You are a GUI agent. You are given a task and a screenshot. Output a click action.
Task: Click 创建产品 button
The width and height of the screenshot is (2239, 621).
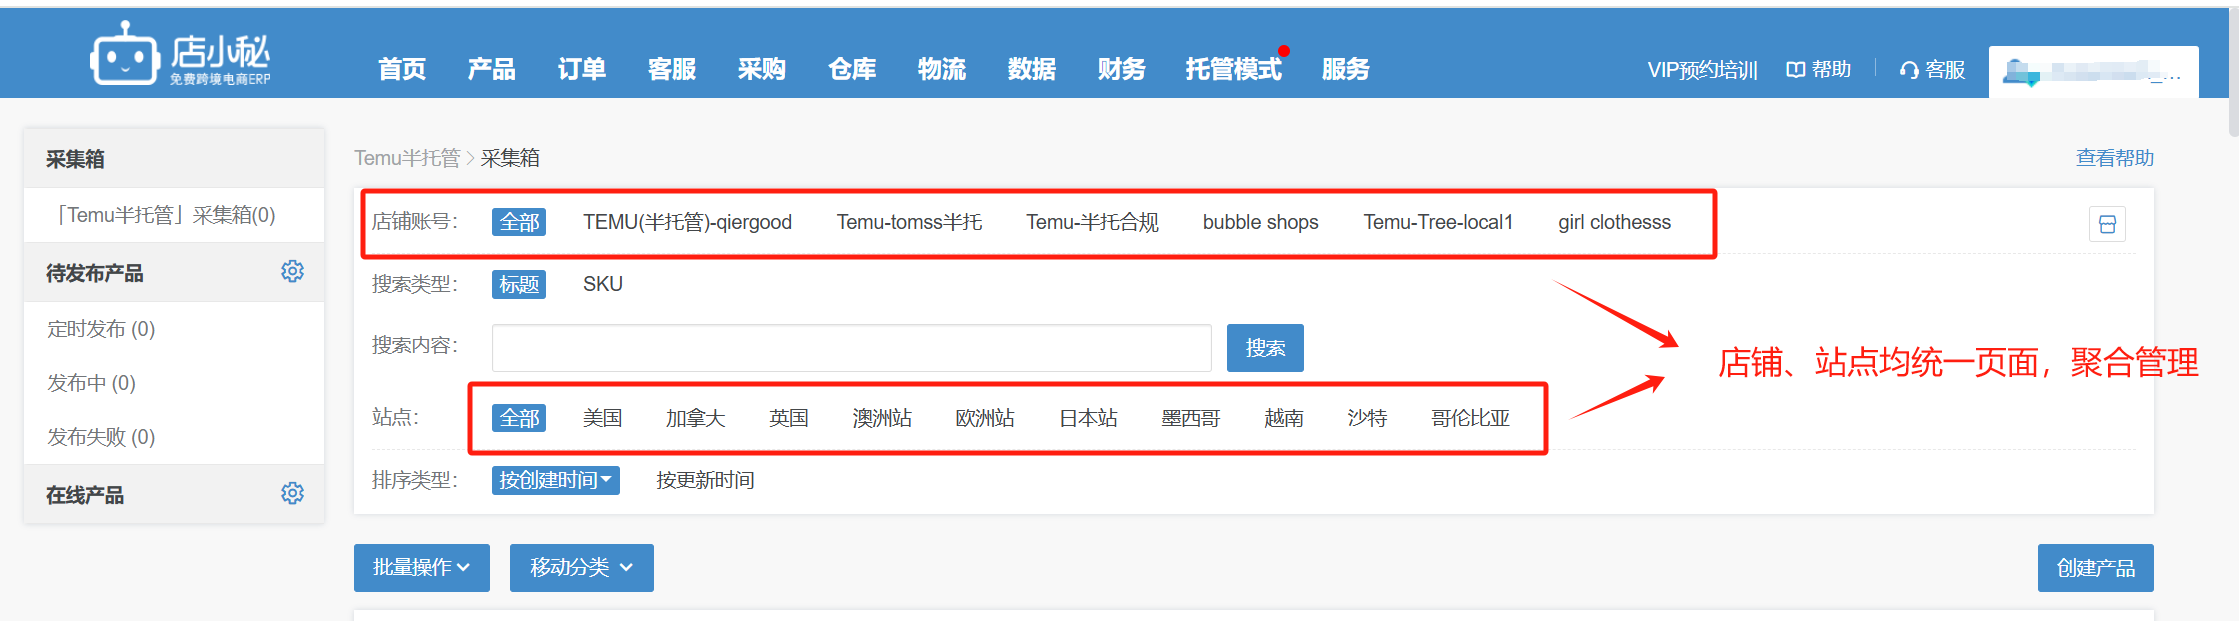pos(2096,568)
